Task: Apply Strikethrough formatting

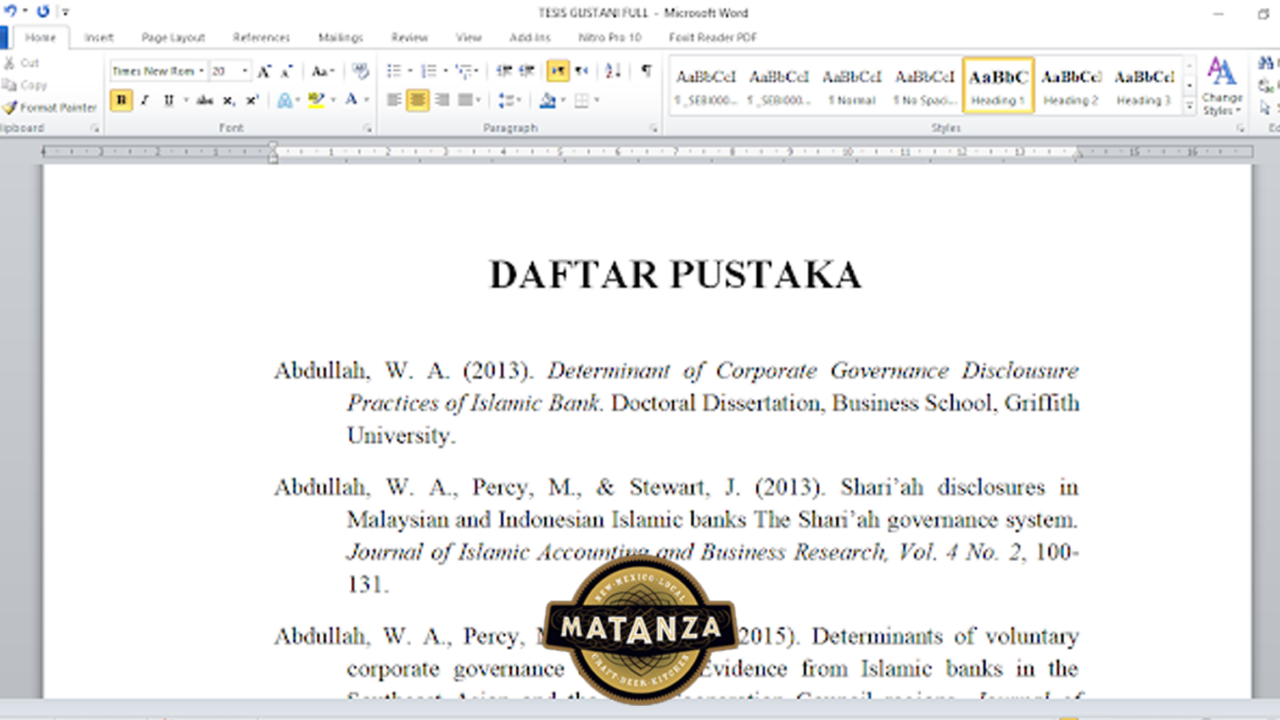Action: click(x=205, y=100)
